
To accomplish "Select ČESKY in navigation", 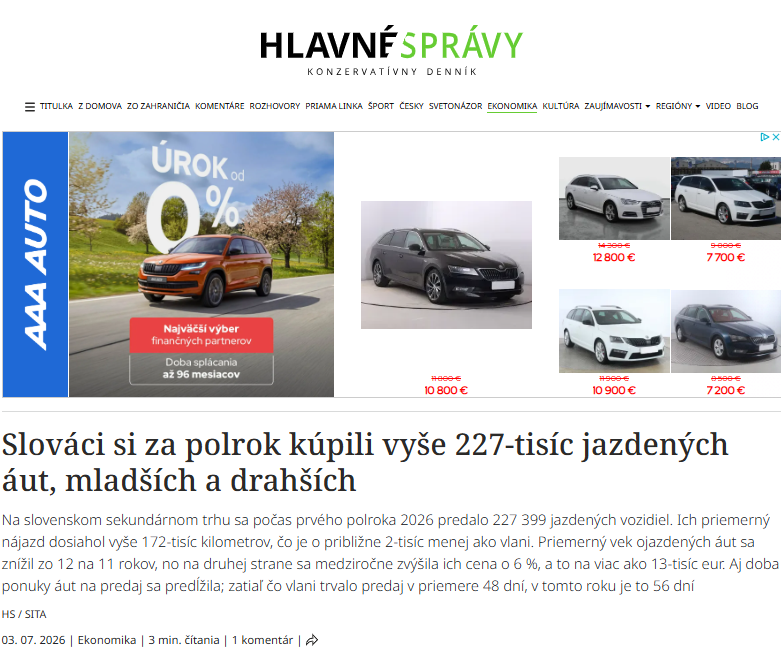I will 411,106.
